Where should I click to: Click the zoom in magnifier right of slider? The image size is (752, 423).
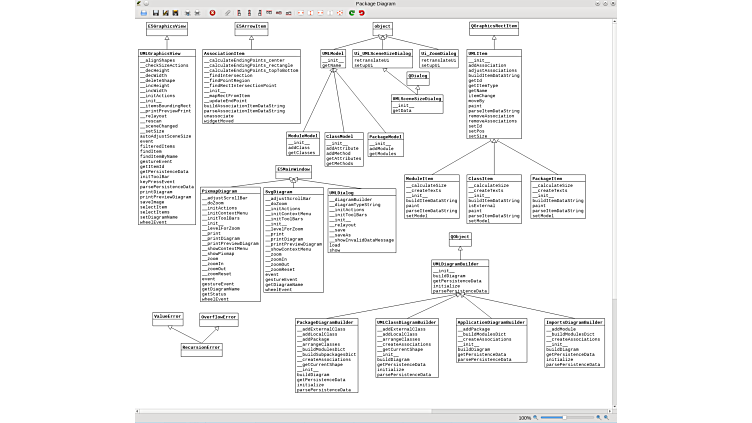[598, 417]
